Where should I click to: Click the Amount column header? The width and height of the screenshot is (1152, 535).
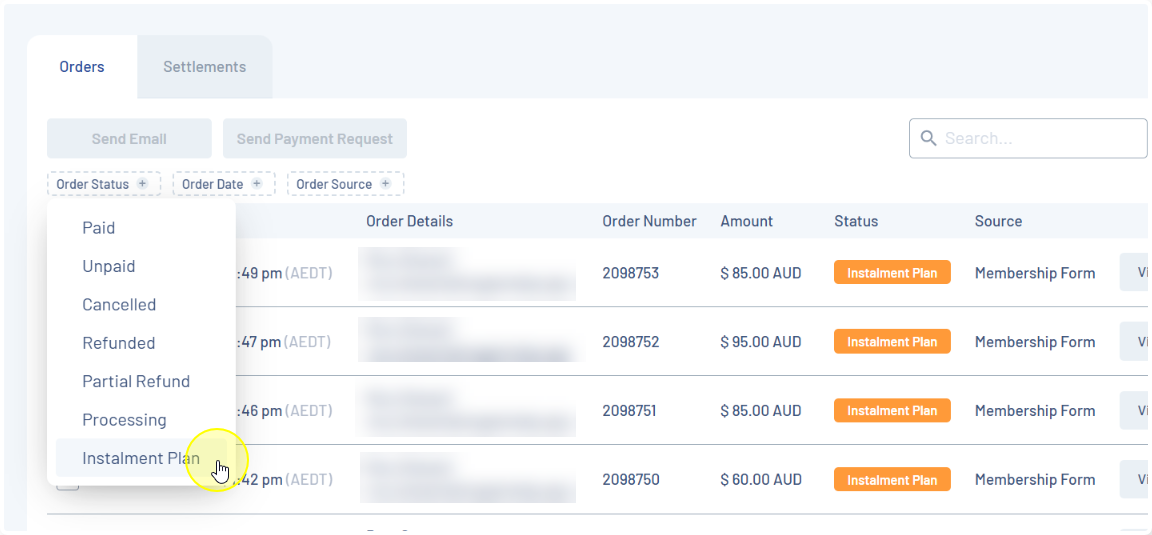coord(746,221)
